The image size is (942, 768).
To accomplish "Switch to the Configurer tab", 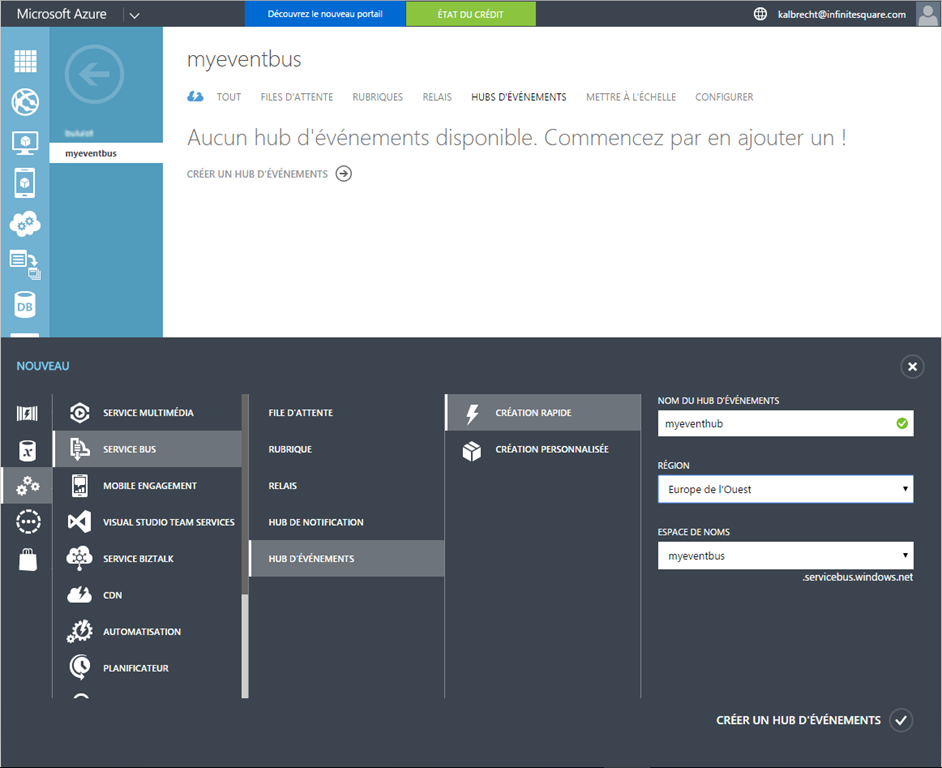I will (724, 97).
